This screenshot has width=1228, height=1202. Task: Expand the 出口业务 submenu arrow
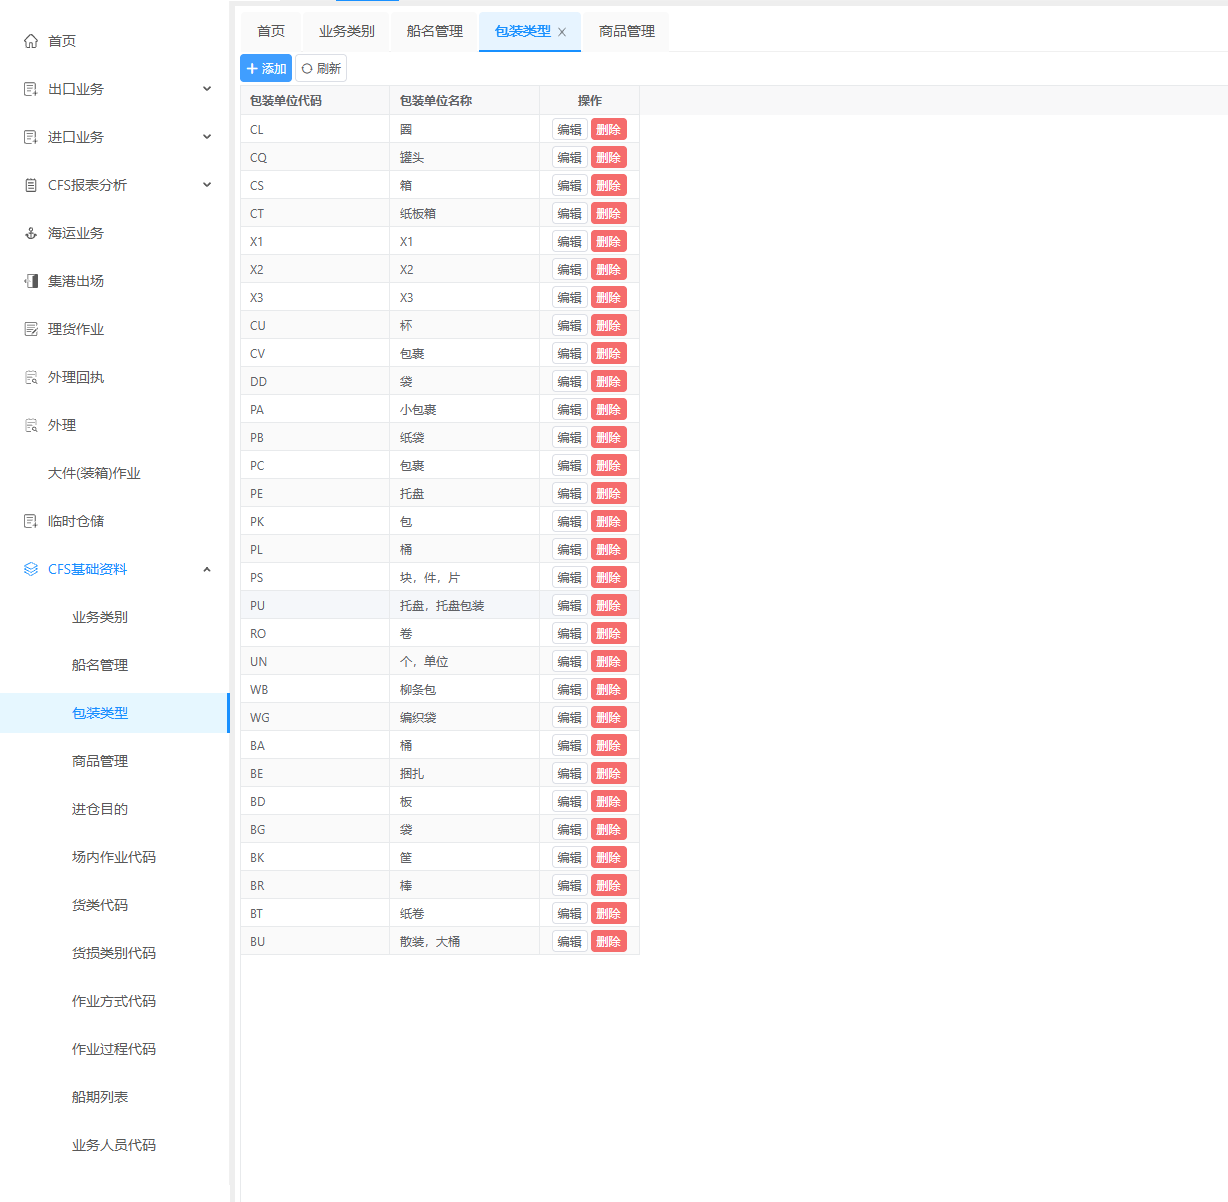pos(207,89)
